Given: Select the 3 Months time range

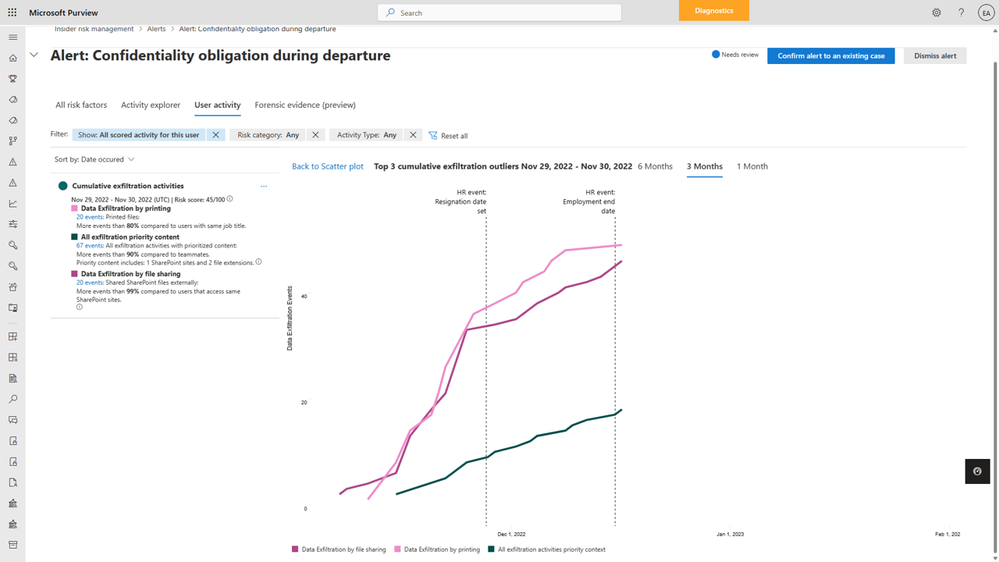Looking at the screenshot, I should tap(705, 166).
